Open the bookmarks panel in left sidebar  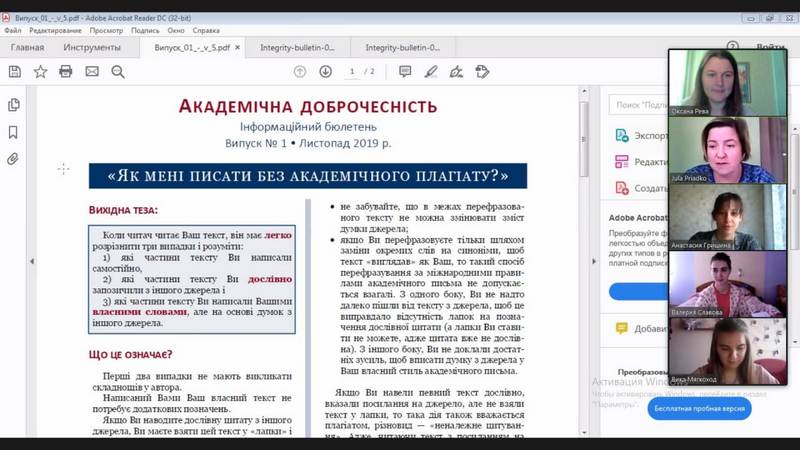point(14,132)
